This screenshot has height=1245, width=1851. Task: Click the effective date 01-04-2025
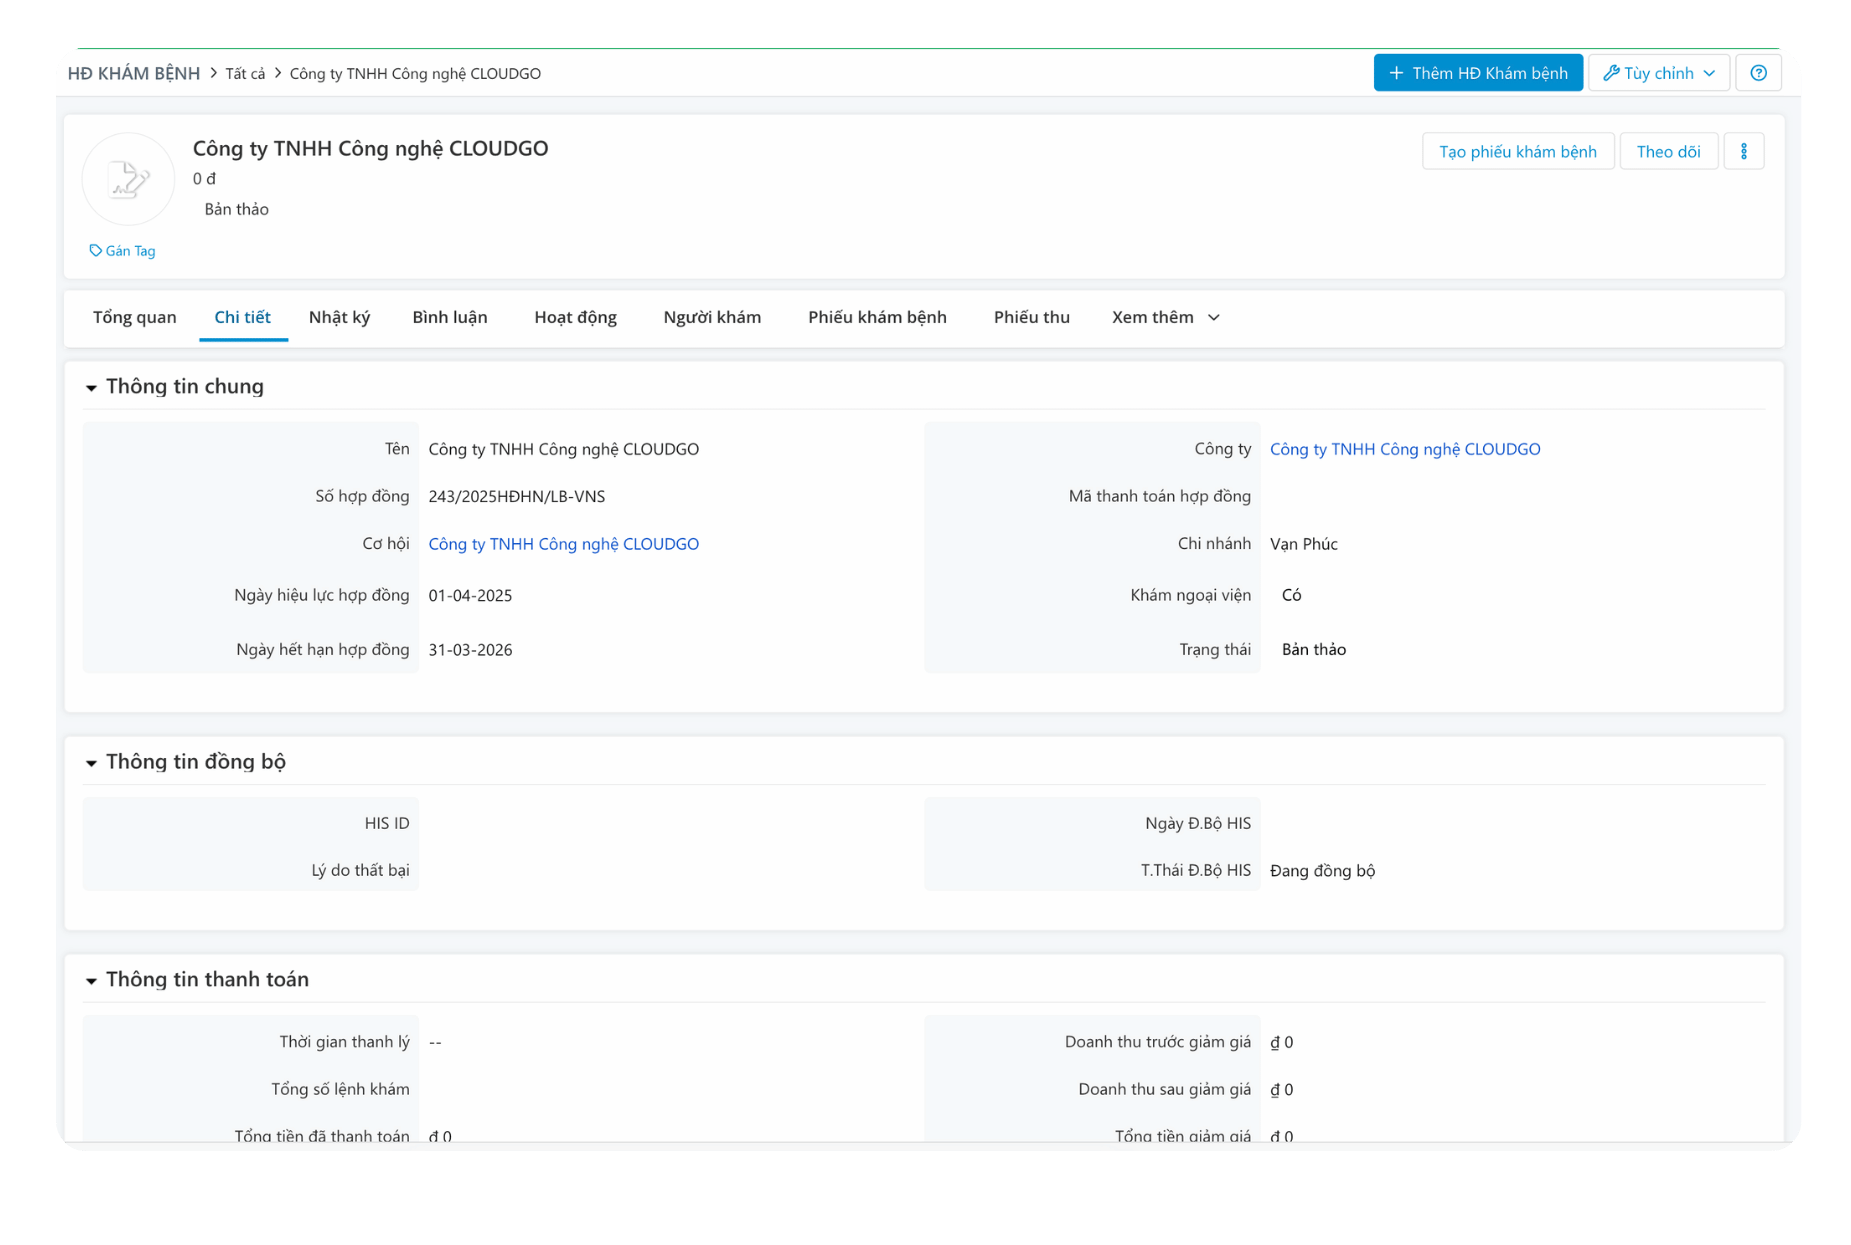470,596
